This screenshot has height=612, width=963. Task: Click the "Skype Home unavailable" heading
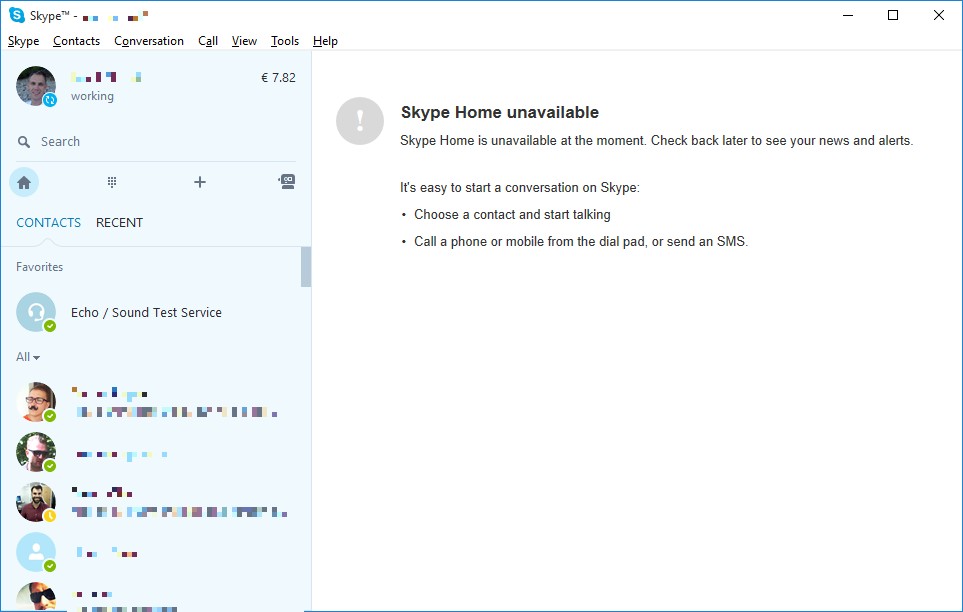500,112
